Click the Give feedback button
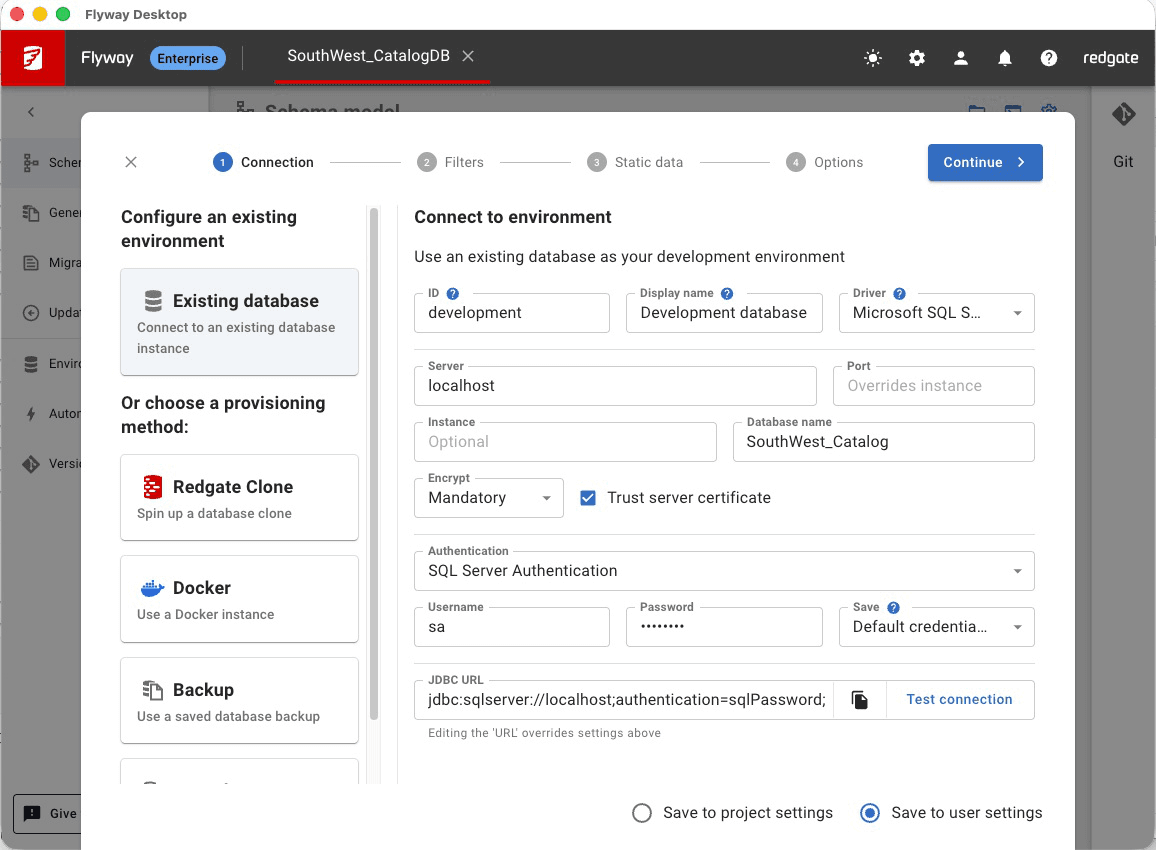This screenshot has height=850, width=1156. 47,814
